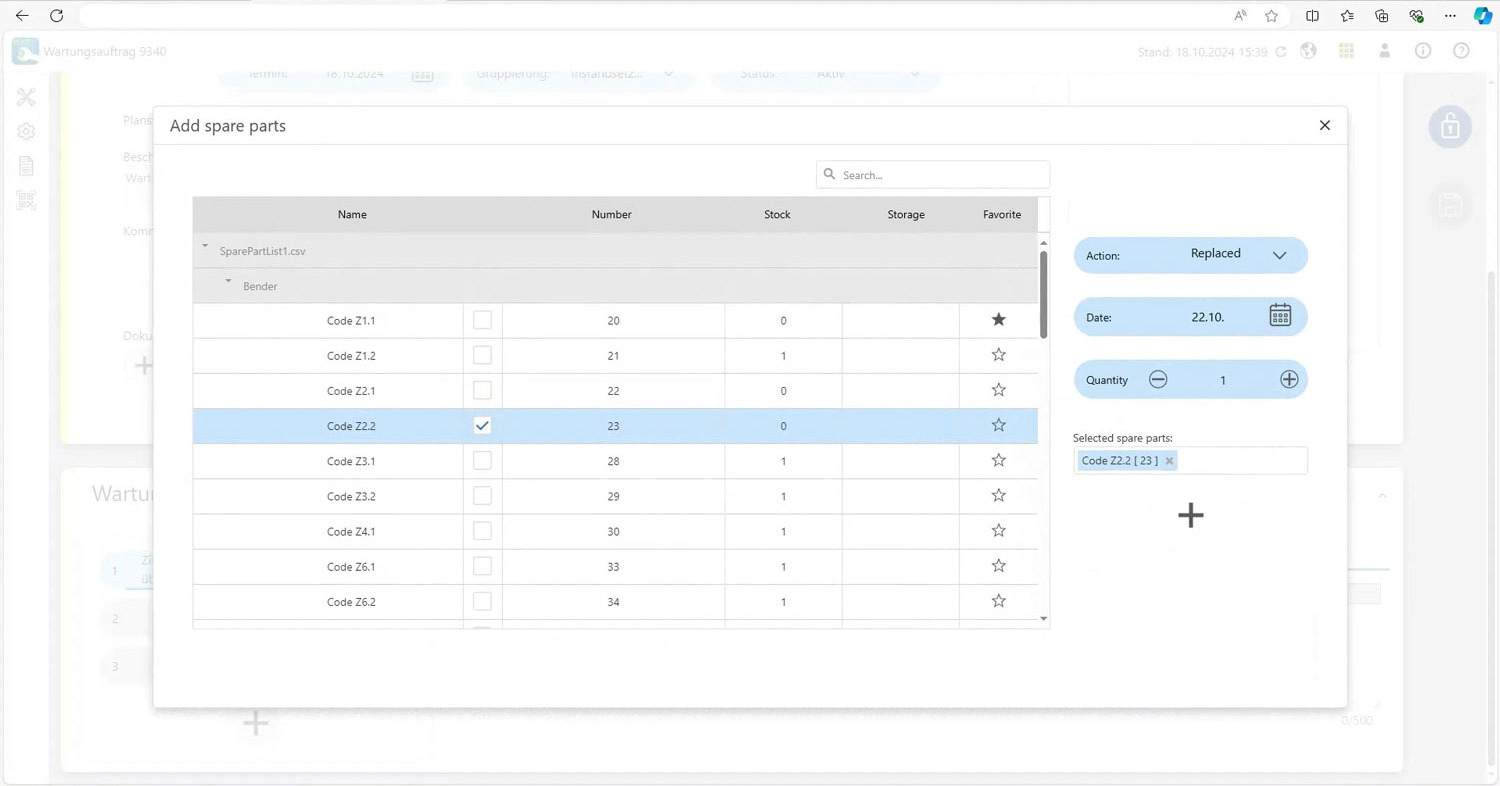Check the Code Z1.1 checkbox
Image resolution: width=1500 pixels, height=786 pixels.
482,320
